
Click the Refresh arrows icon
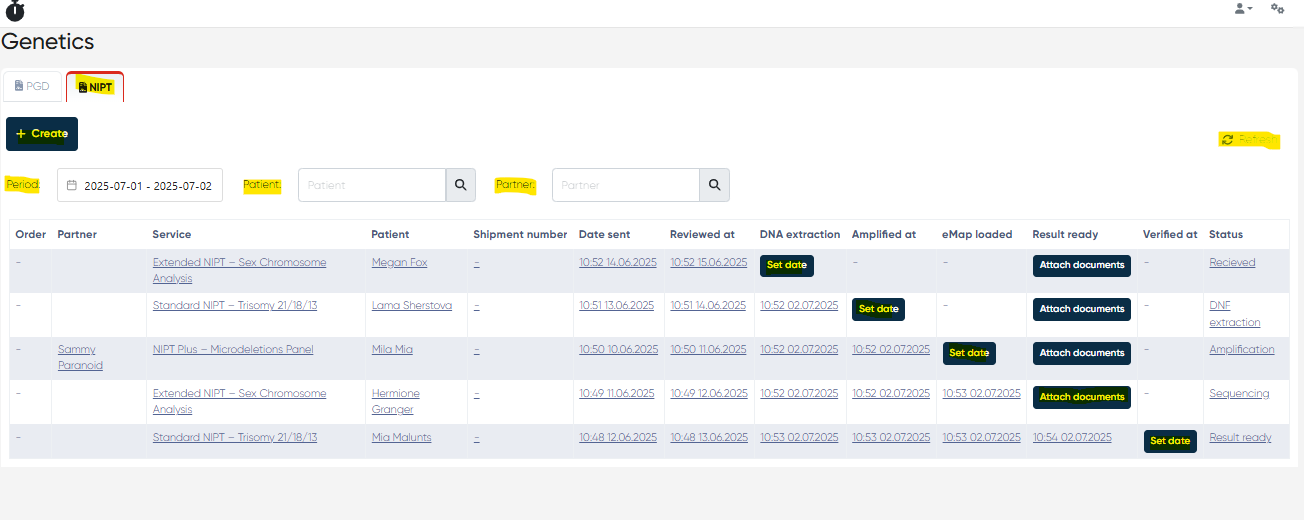click(1227, 140)
